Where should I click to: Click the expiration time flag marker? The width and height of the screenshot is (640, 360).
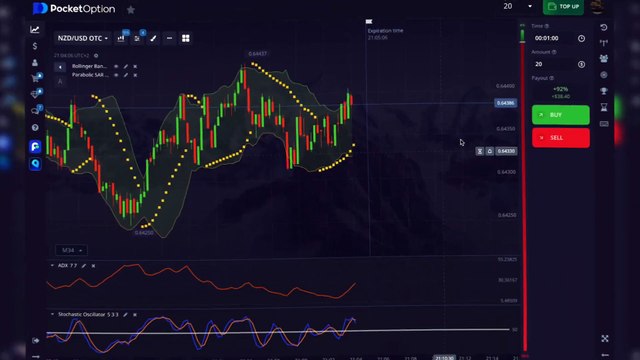coord(369,22)
